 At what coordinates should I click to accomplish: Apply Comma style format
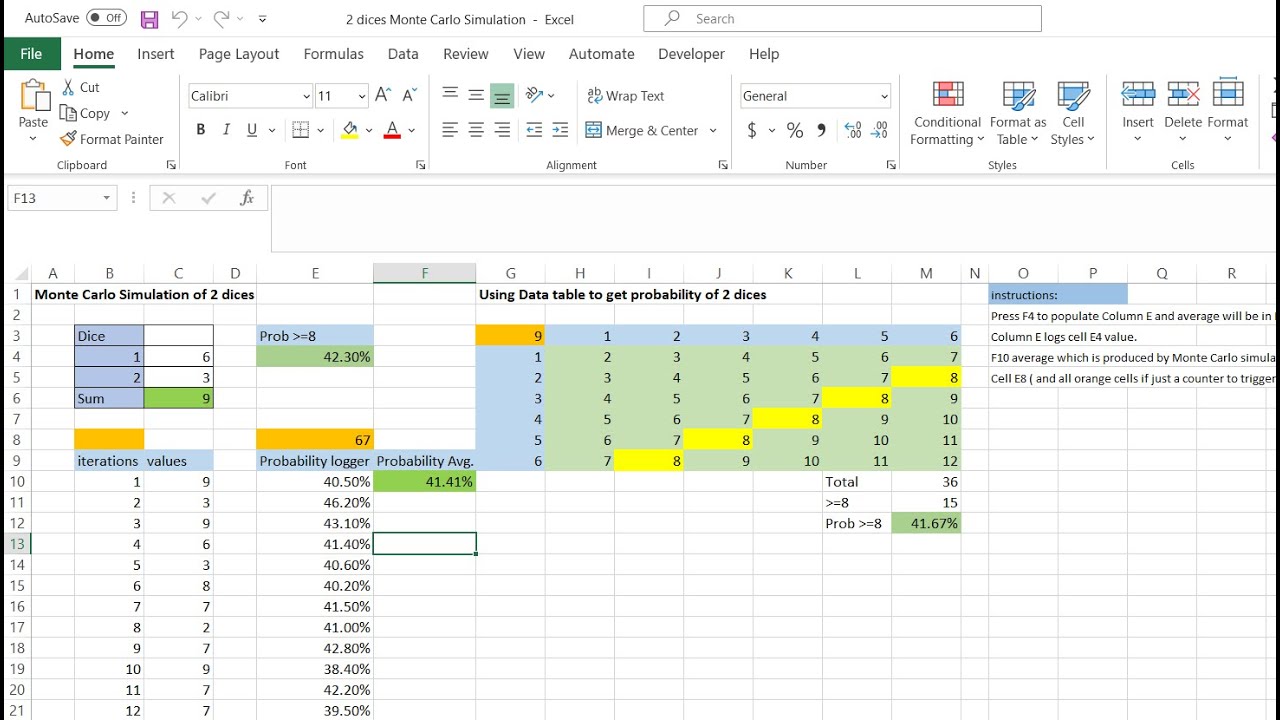coord(821,130)
